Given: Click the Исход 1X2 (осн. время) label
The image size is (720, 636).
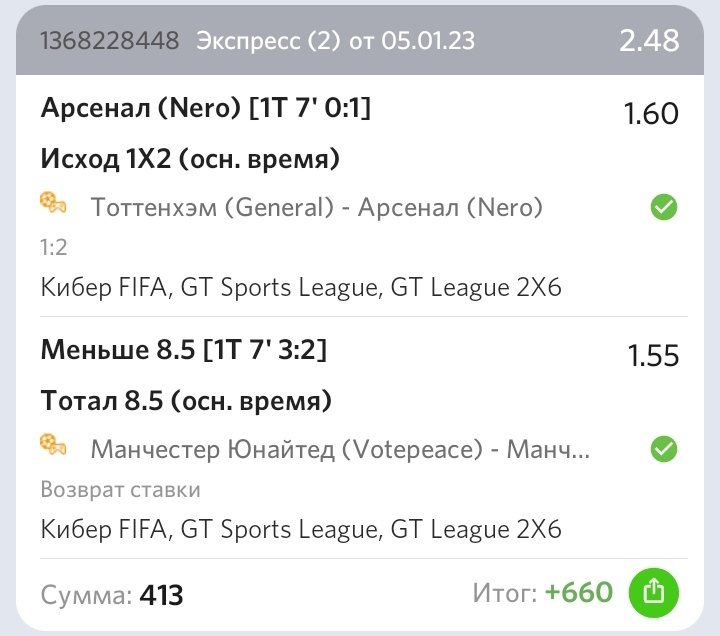Looking at the screenshot, I should coord(190,158).
